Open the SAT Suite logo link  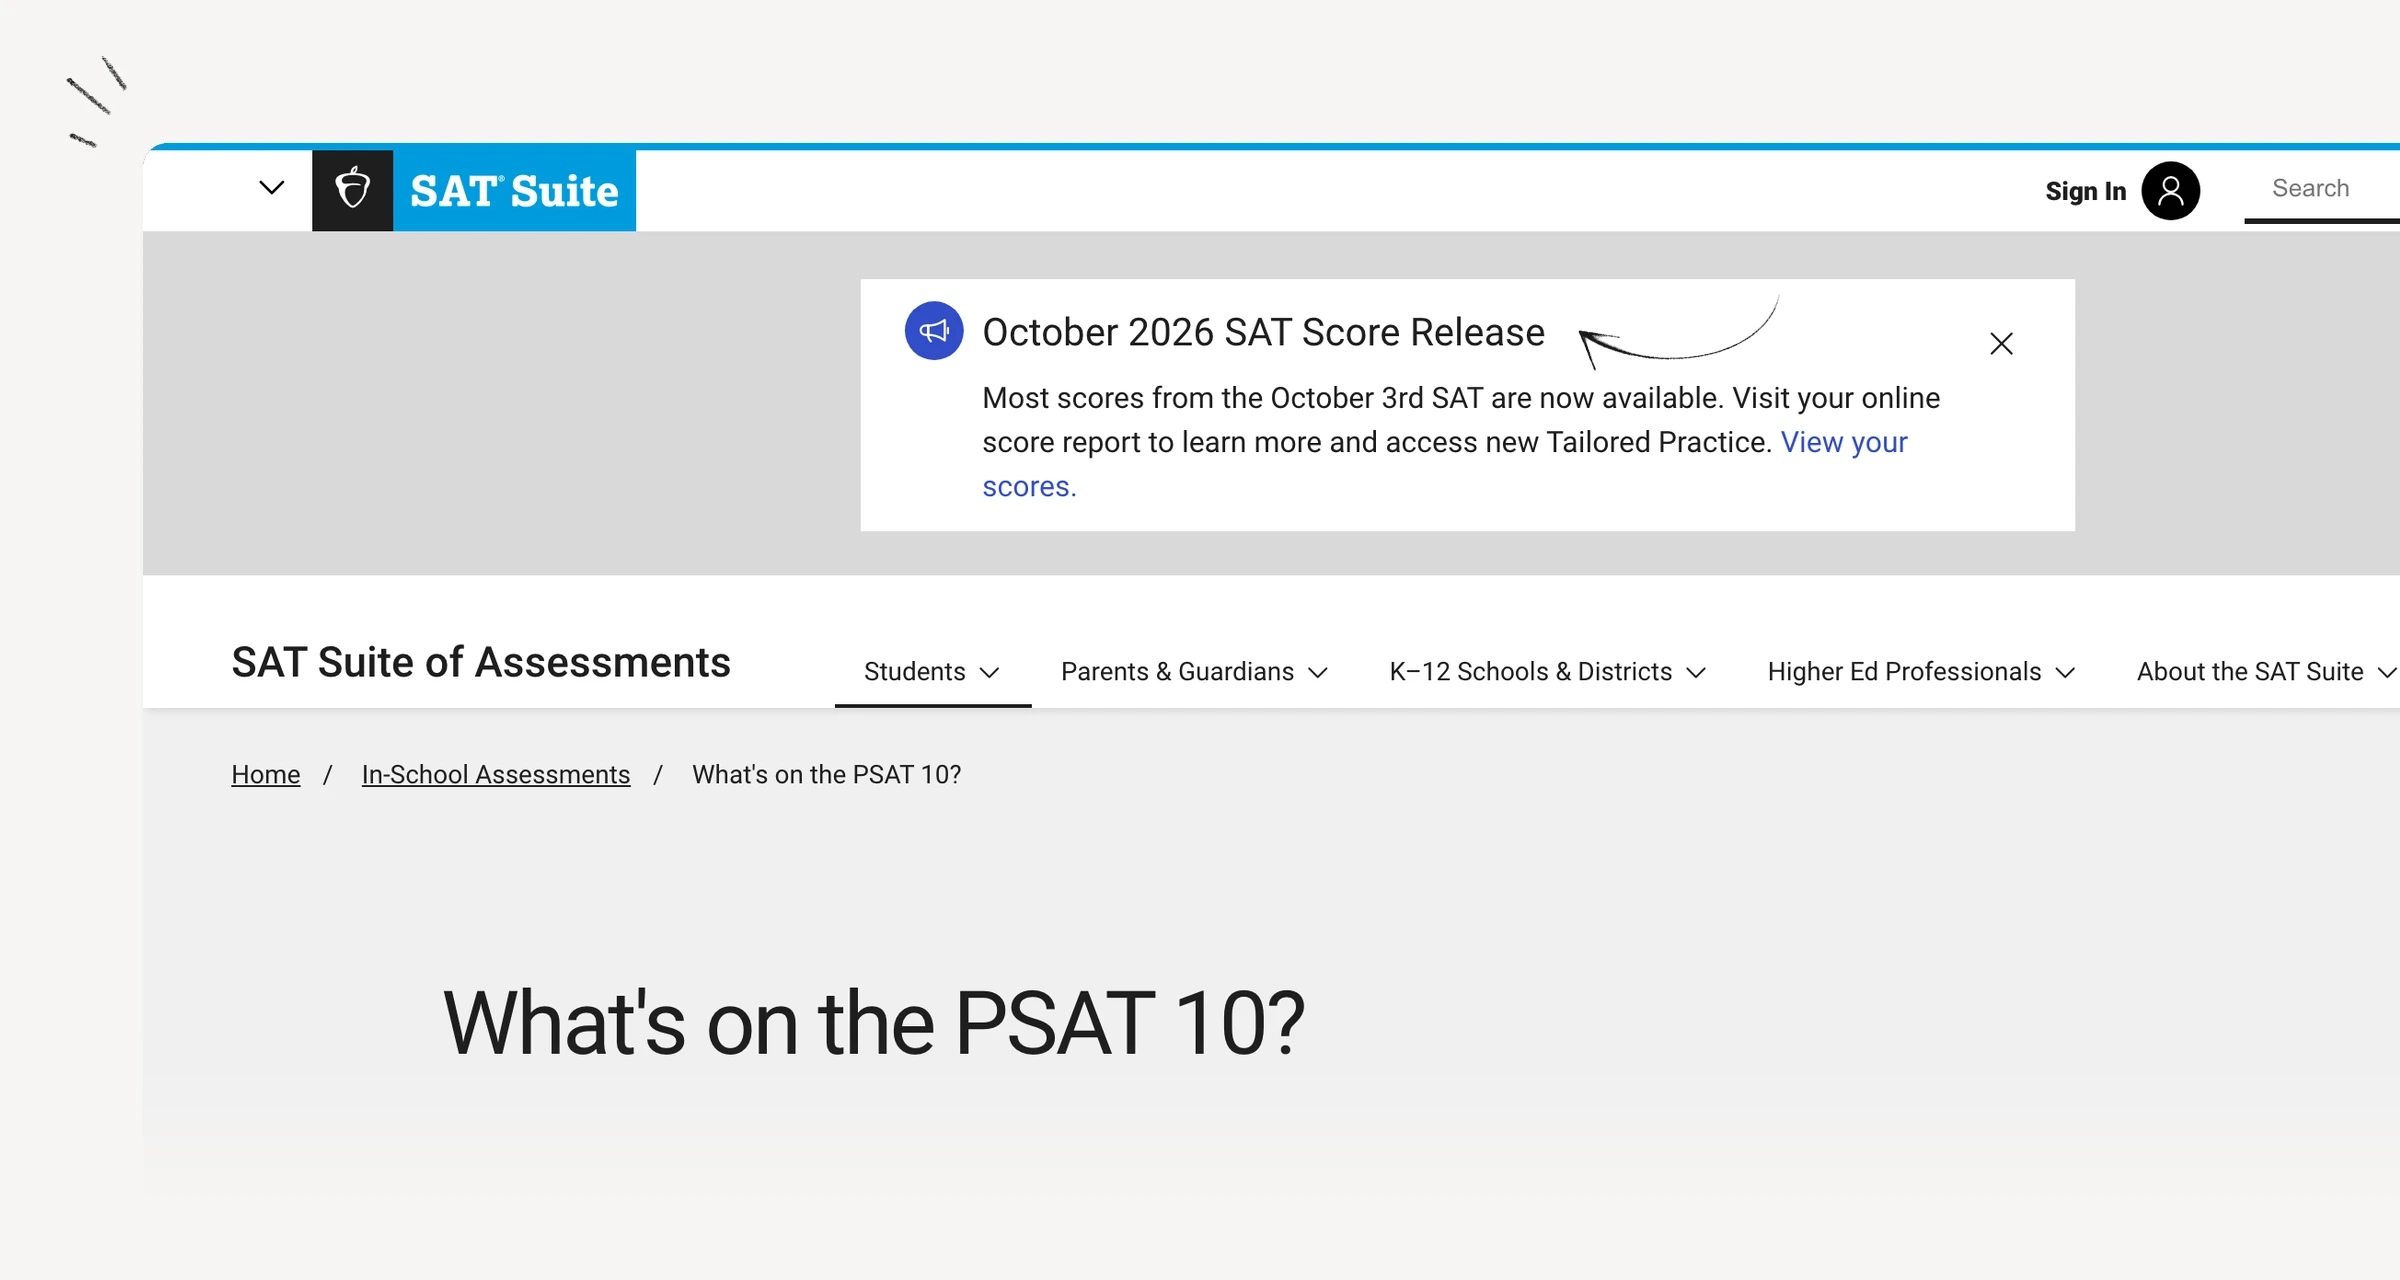tap(514, 190)
